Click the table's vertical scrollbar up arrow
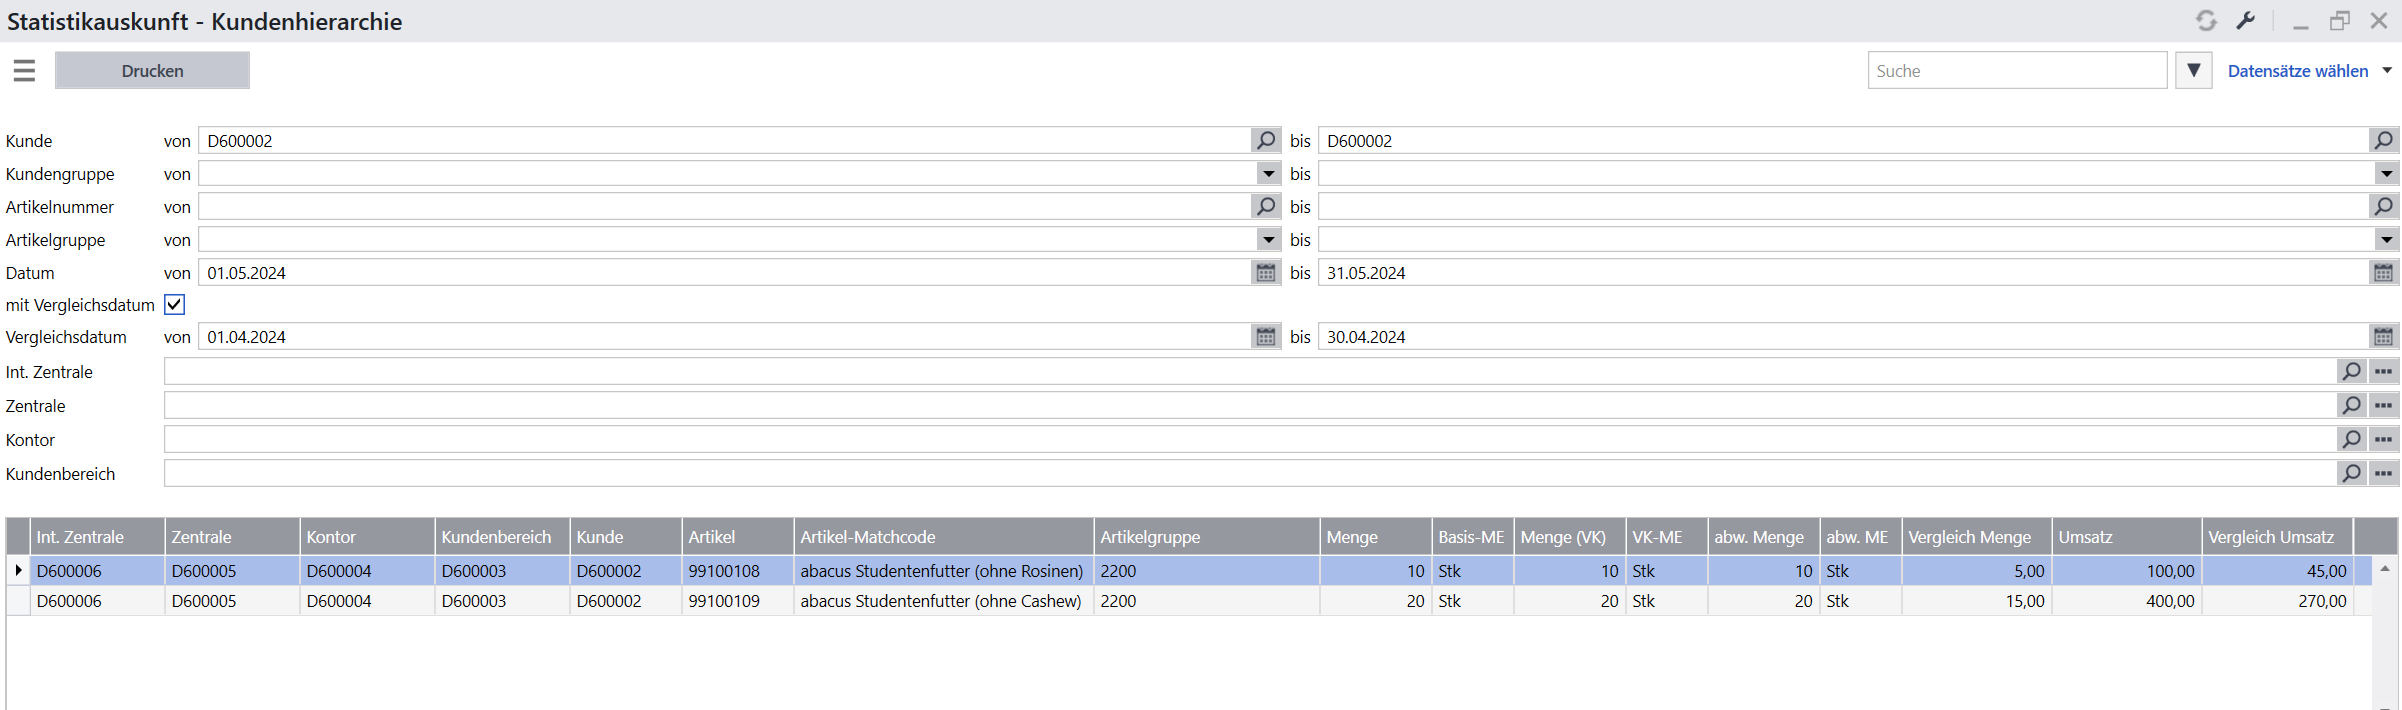Screen dimensions: 2402x710 coord(2385,569)
